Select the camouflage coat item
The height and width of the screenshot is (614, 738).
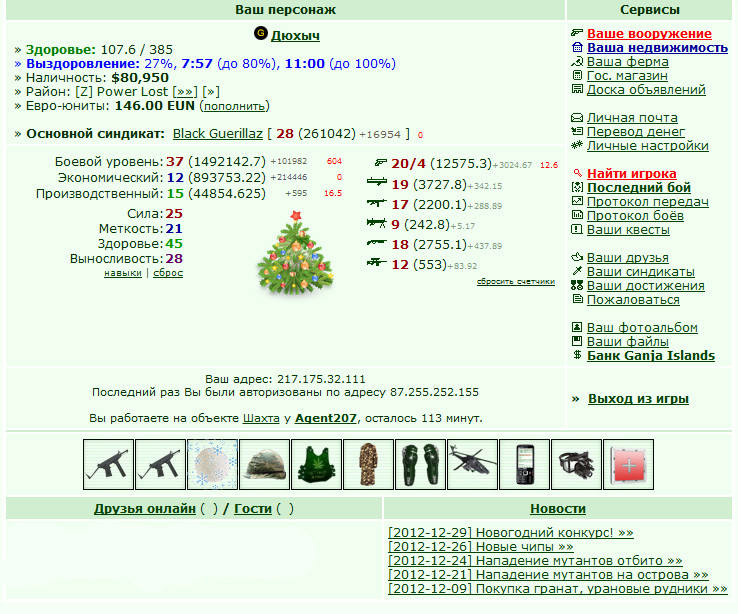[369, 464]
